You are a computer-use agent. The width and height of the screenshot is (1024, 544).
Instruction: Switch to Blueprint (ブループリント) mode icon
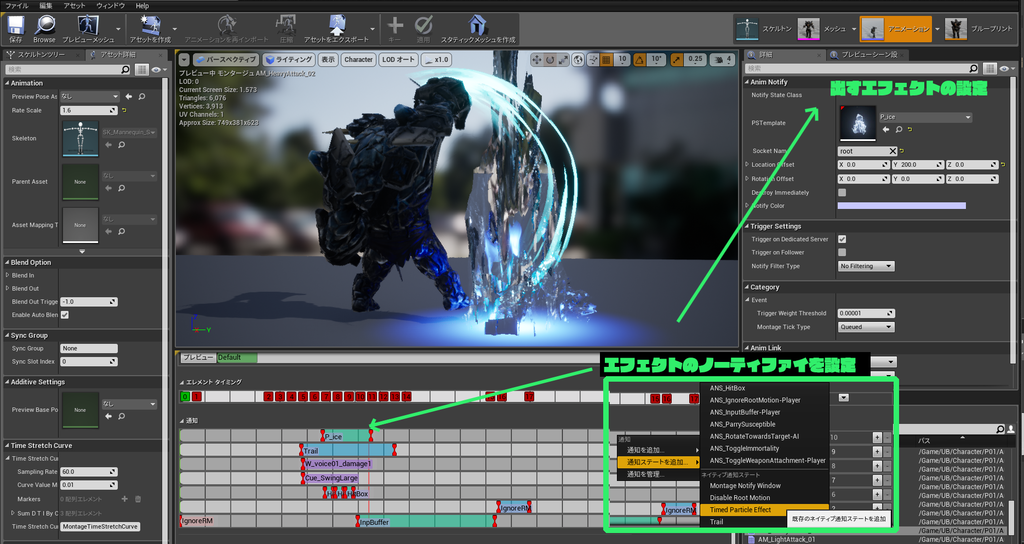(956, 29)
